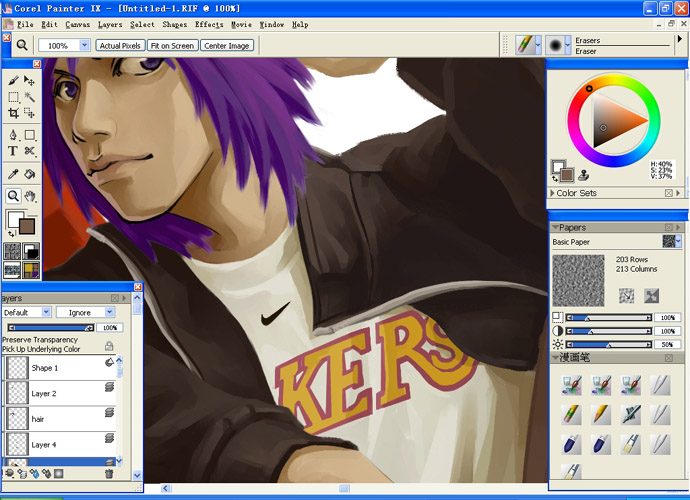Select the Crop tool
The width and height of the screenshot is (690, 500).
[13, 113]
